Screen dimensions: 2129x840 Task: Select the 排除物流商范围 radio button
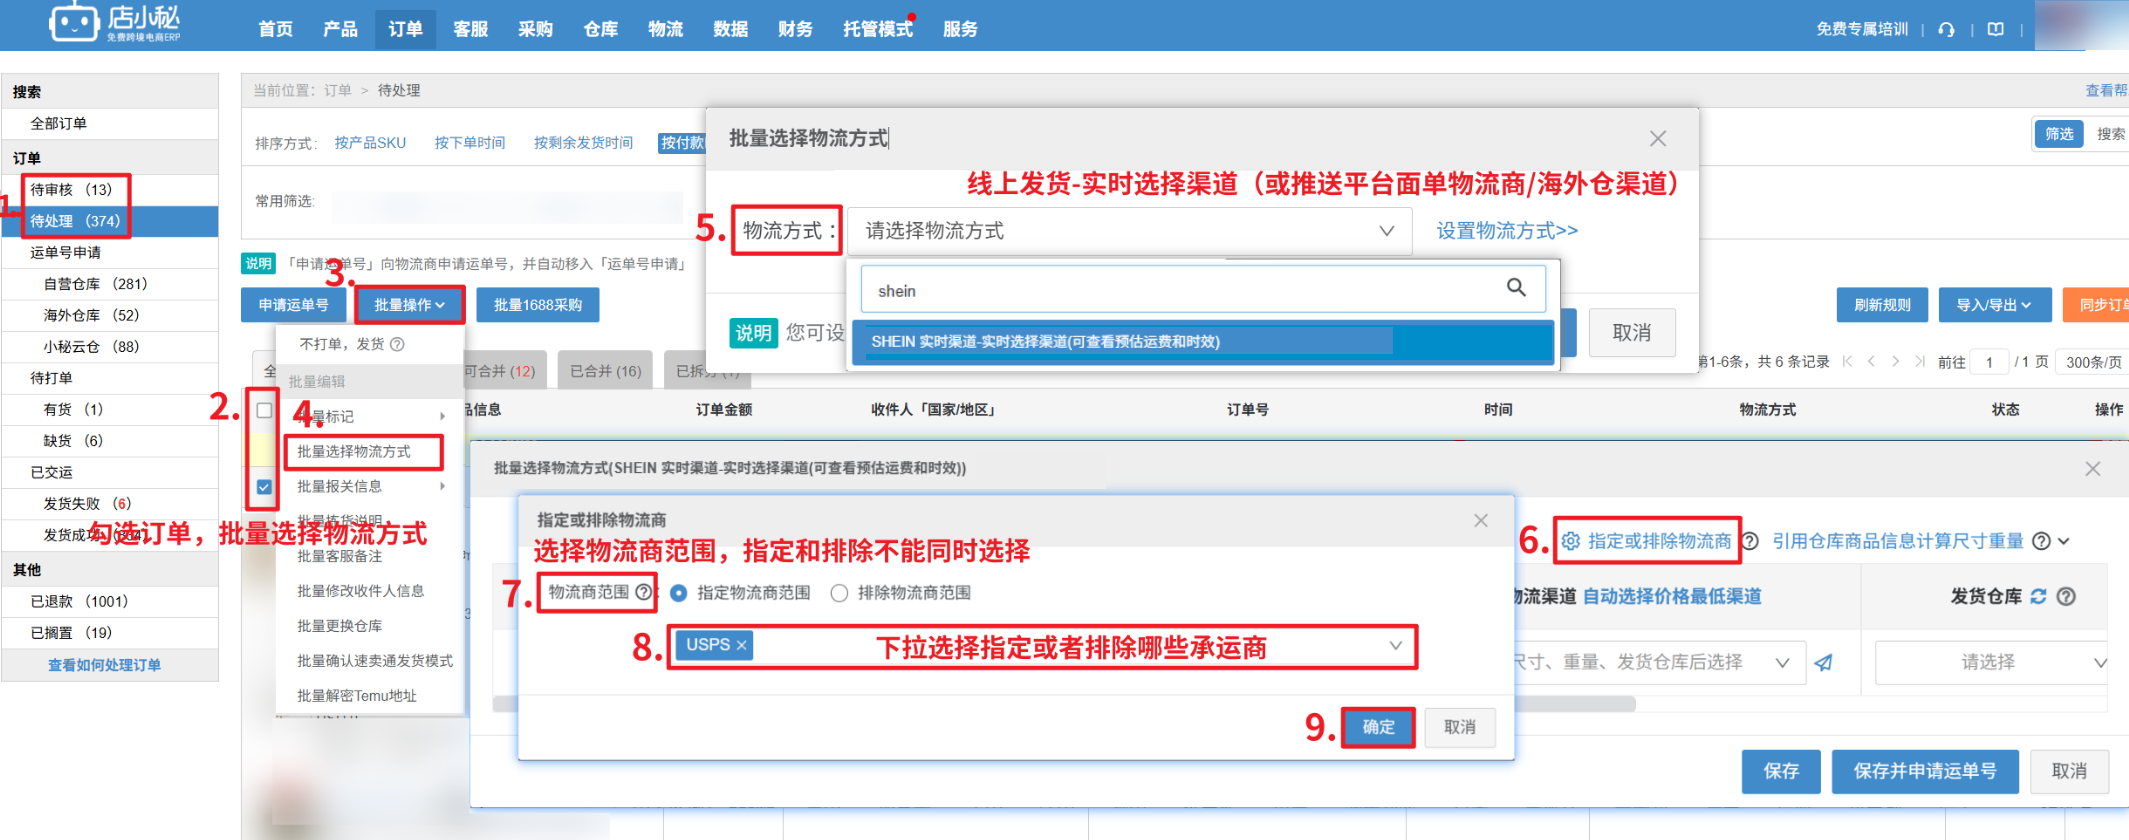coord(839,593)
